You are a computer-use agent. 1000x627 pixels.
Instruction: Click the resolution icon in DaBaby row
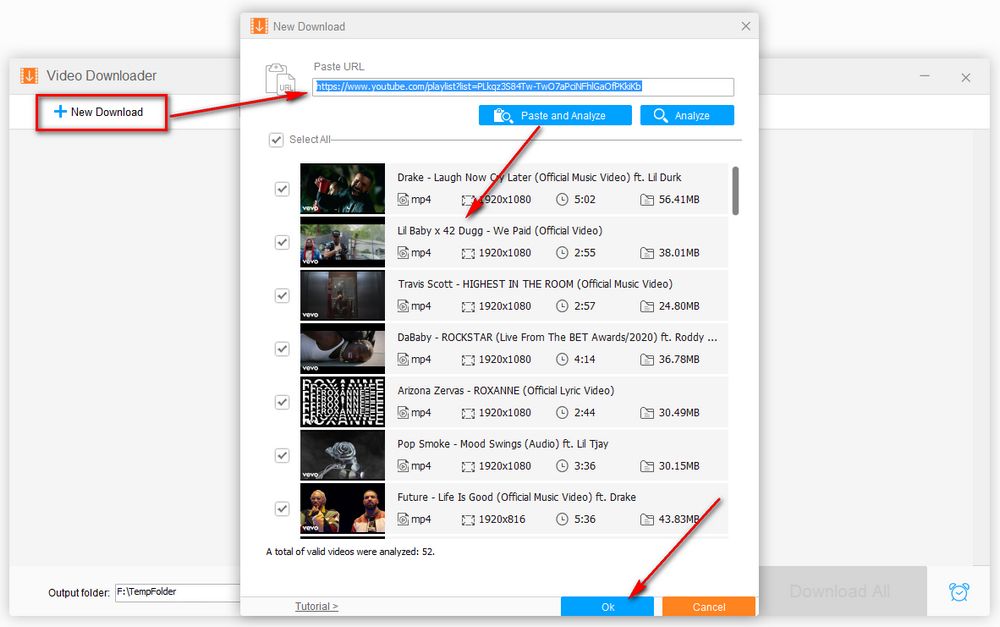[468, 360]
